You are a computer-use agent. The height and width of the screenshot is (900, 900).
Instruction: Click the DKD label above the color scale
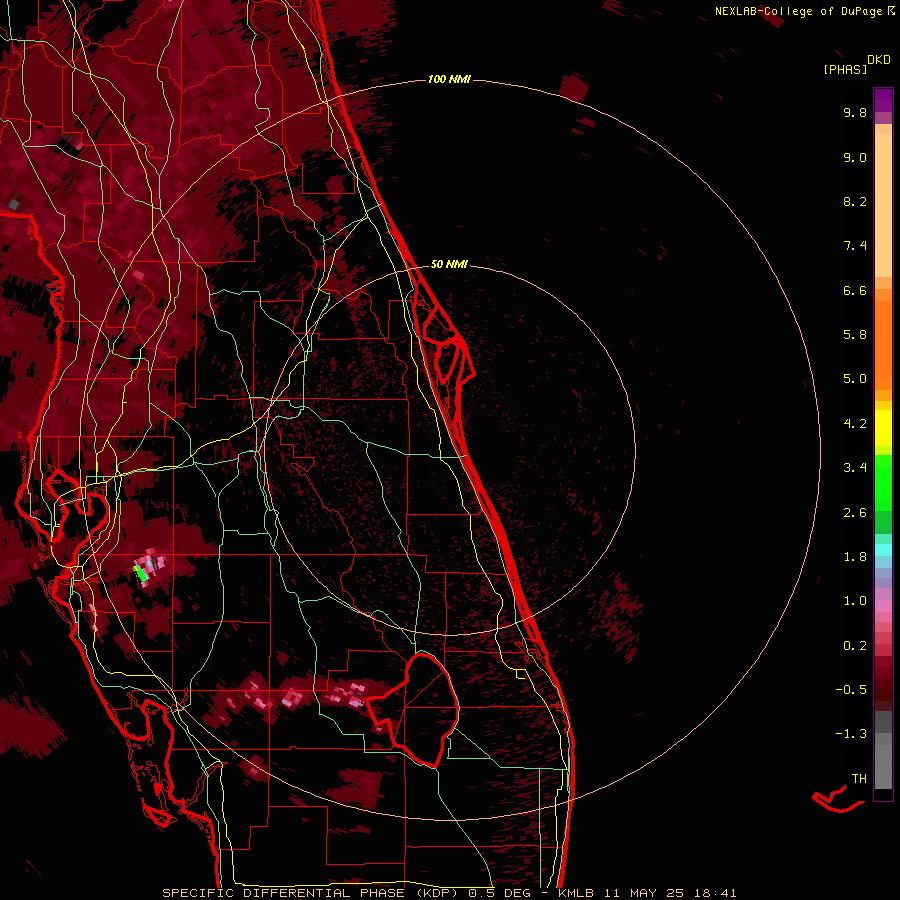[879, 60]
